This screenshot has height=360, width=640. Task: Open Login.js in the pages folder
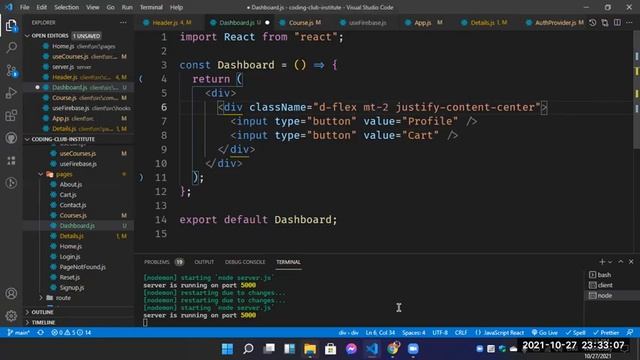coord(78,257)
